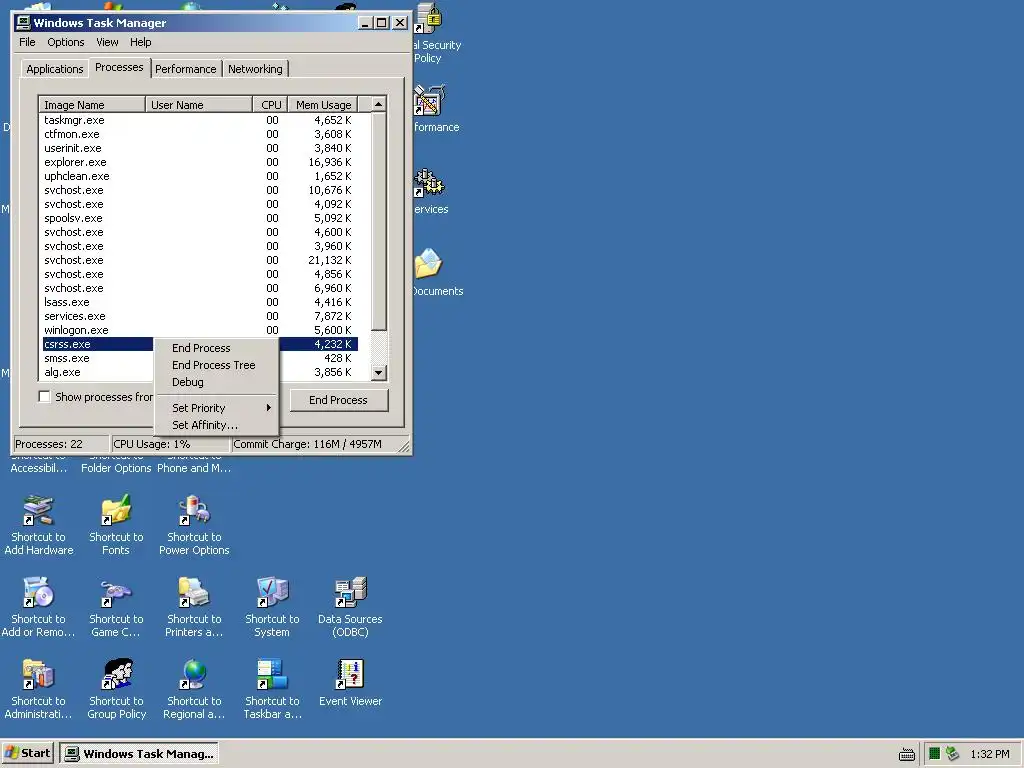This screenshot has height=768, width=1024.
Task: Select svchost.exe row using 21,132 K
Action: click(199, 260)
